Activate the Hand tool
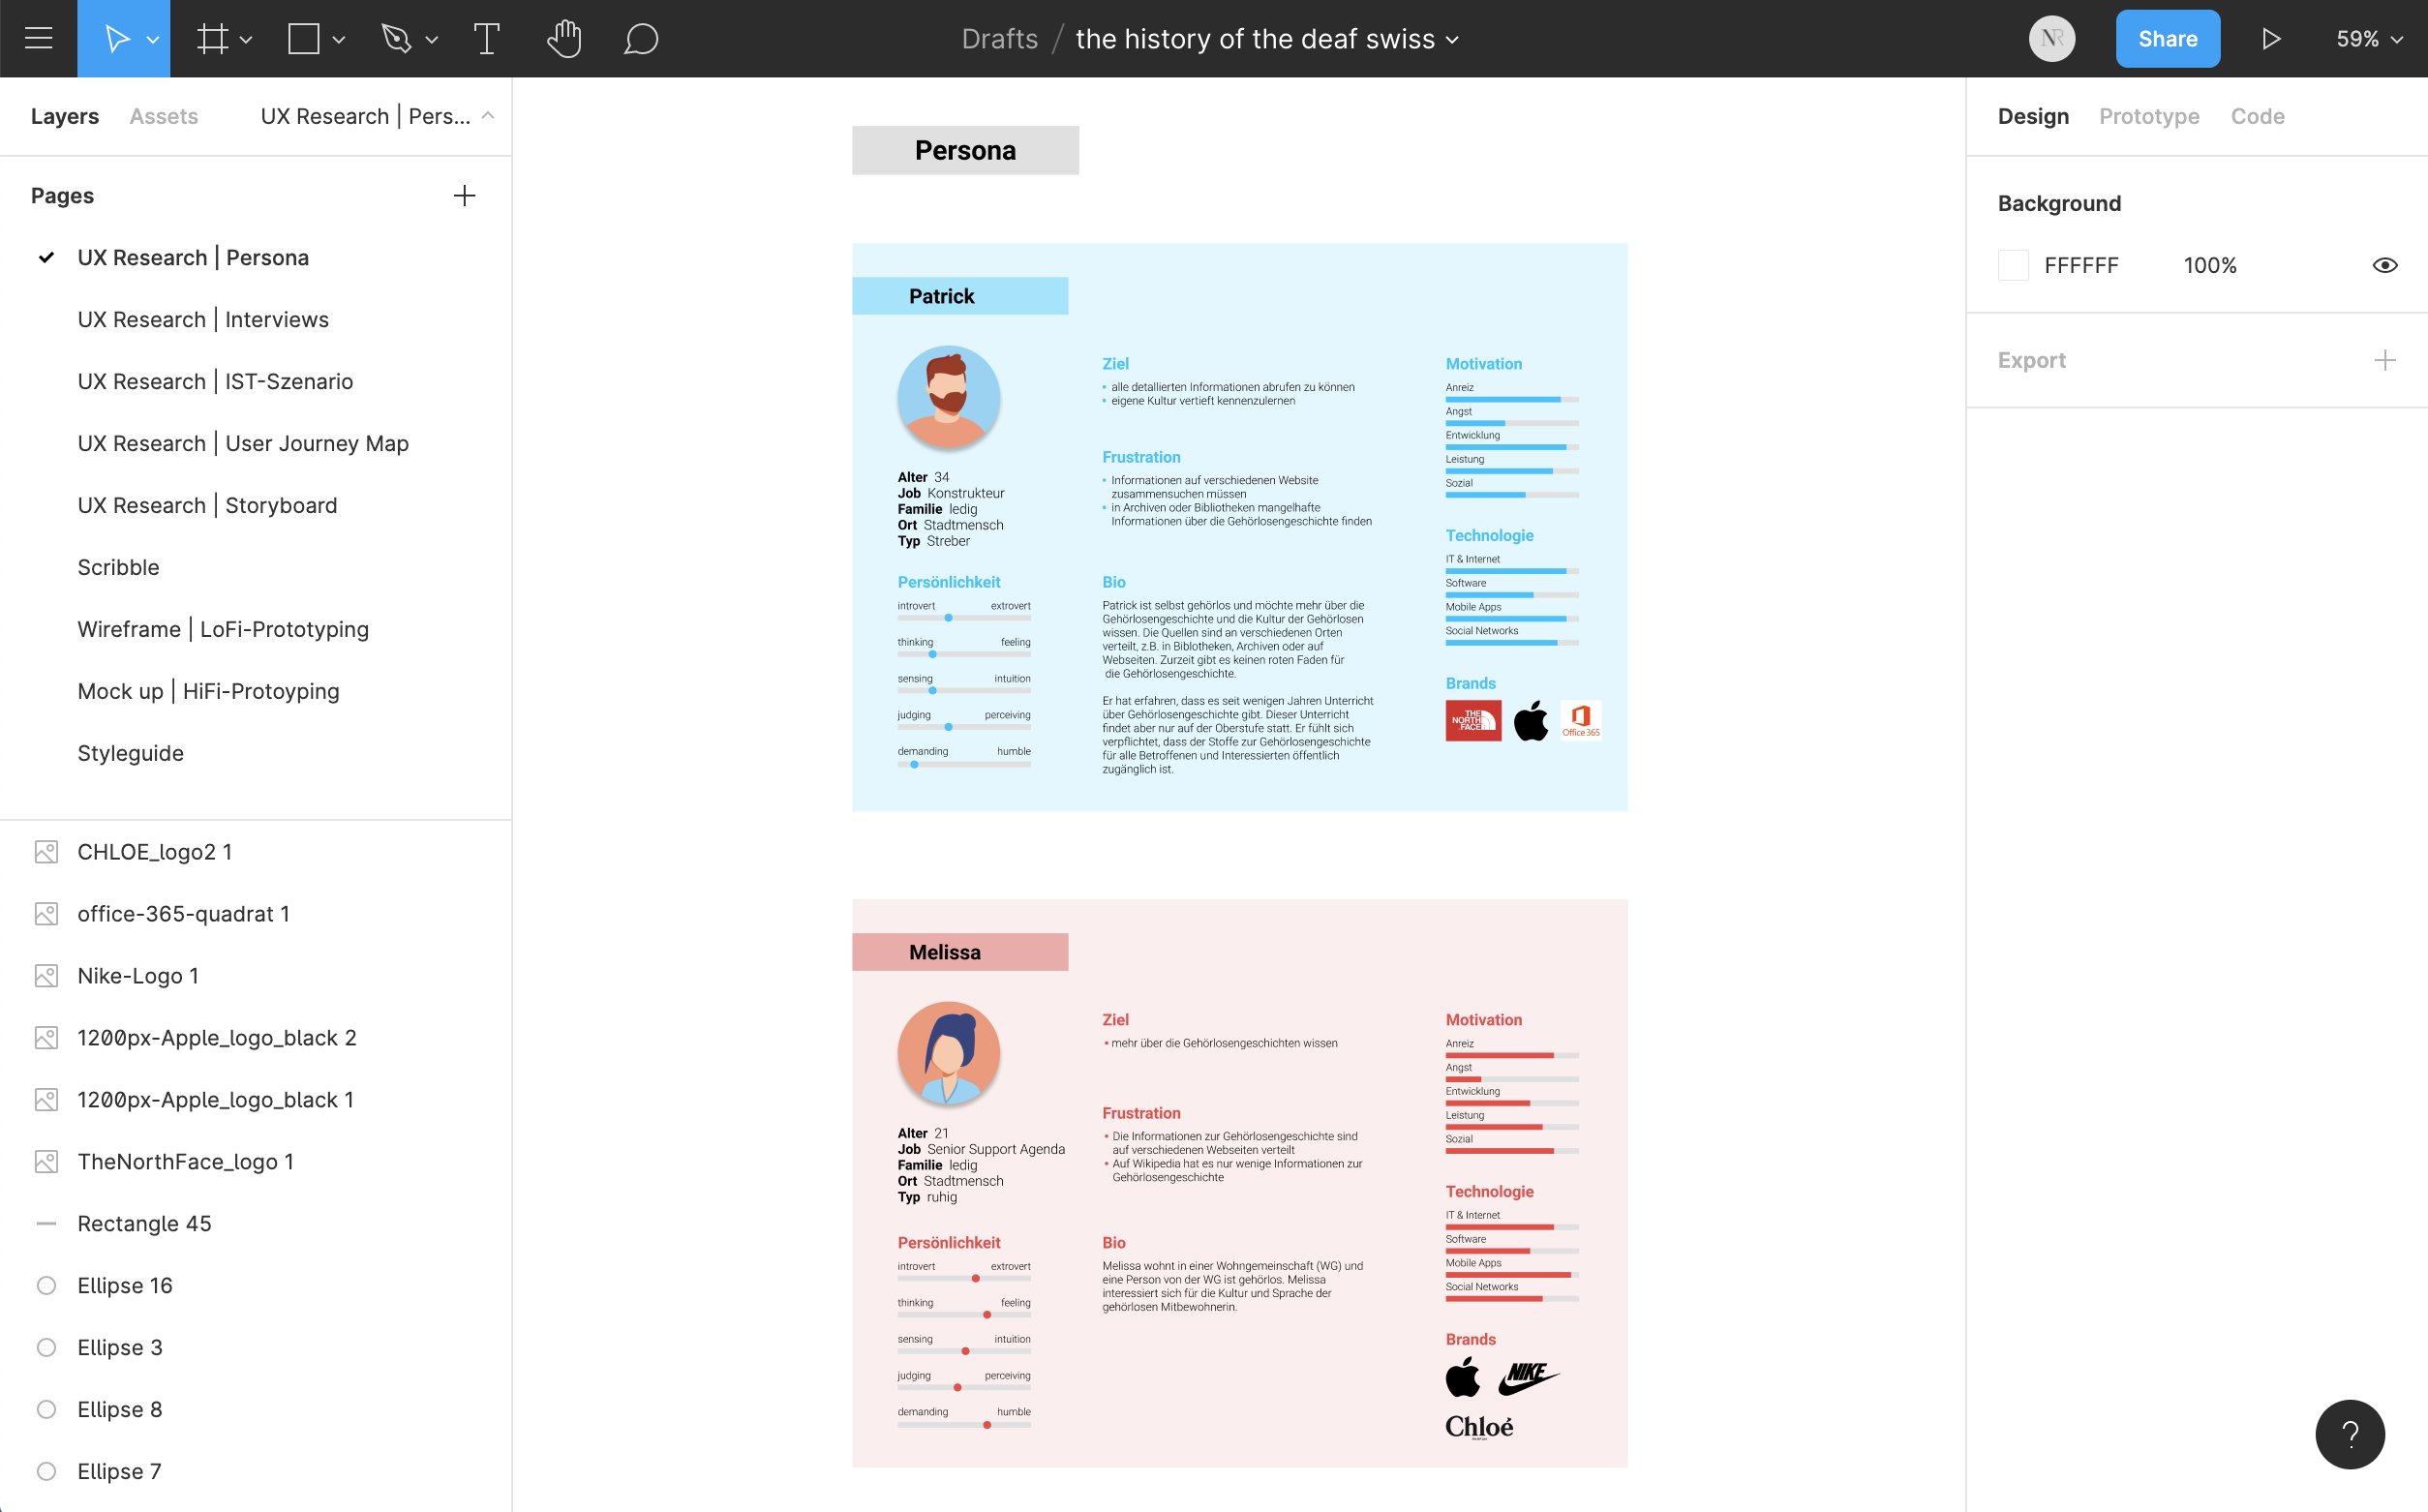This screenshot has width=2428, height=1512. click(x=564, y=39)
